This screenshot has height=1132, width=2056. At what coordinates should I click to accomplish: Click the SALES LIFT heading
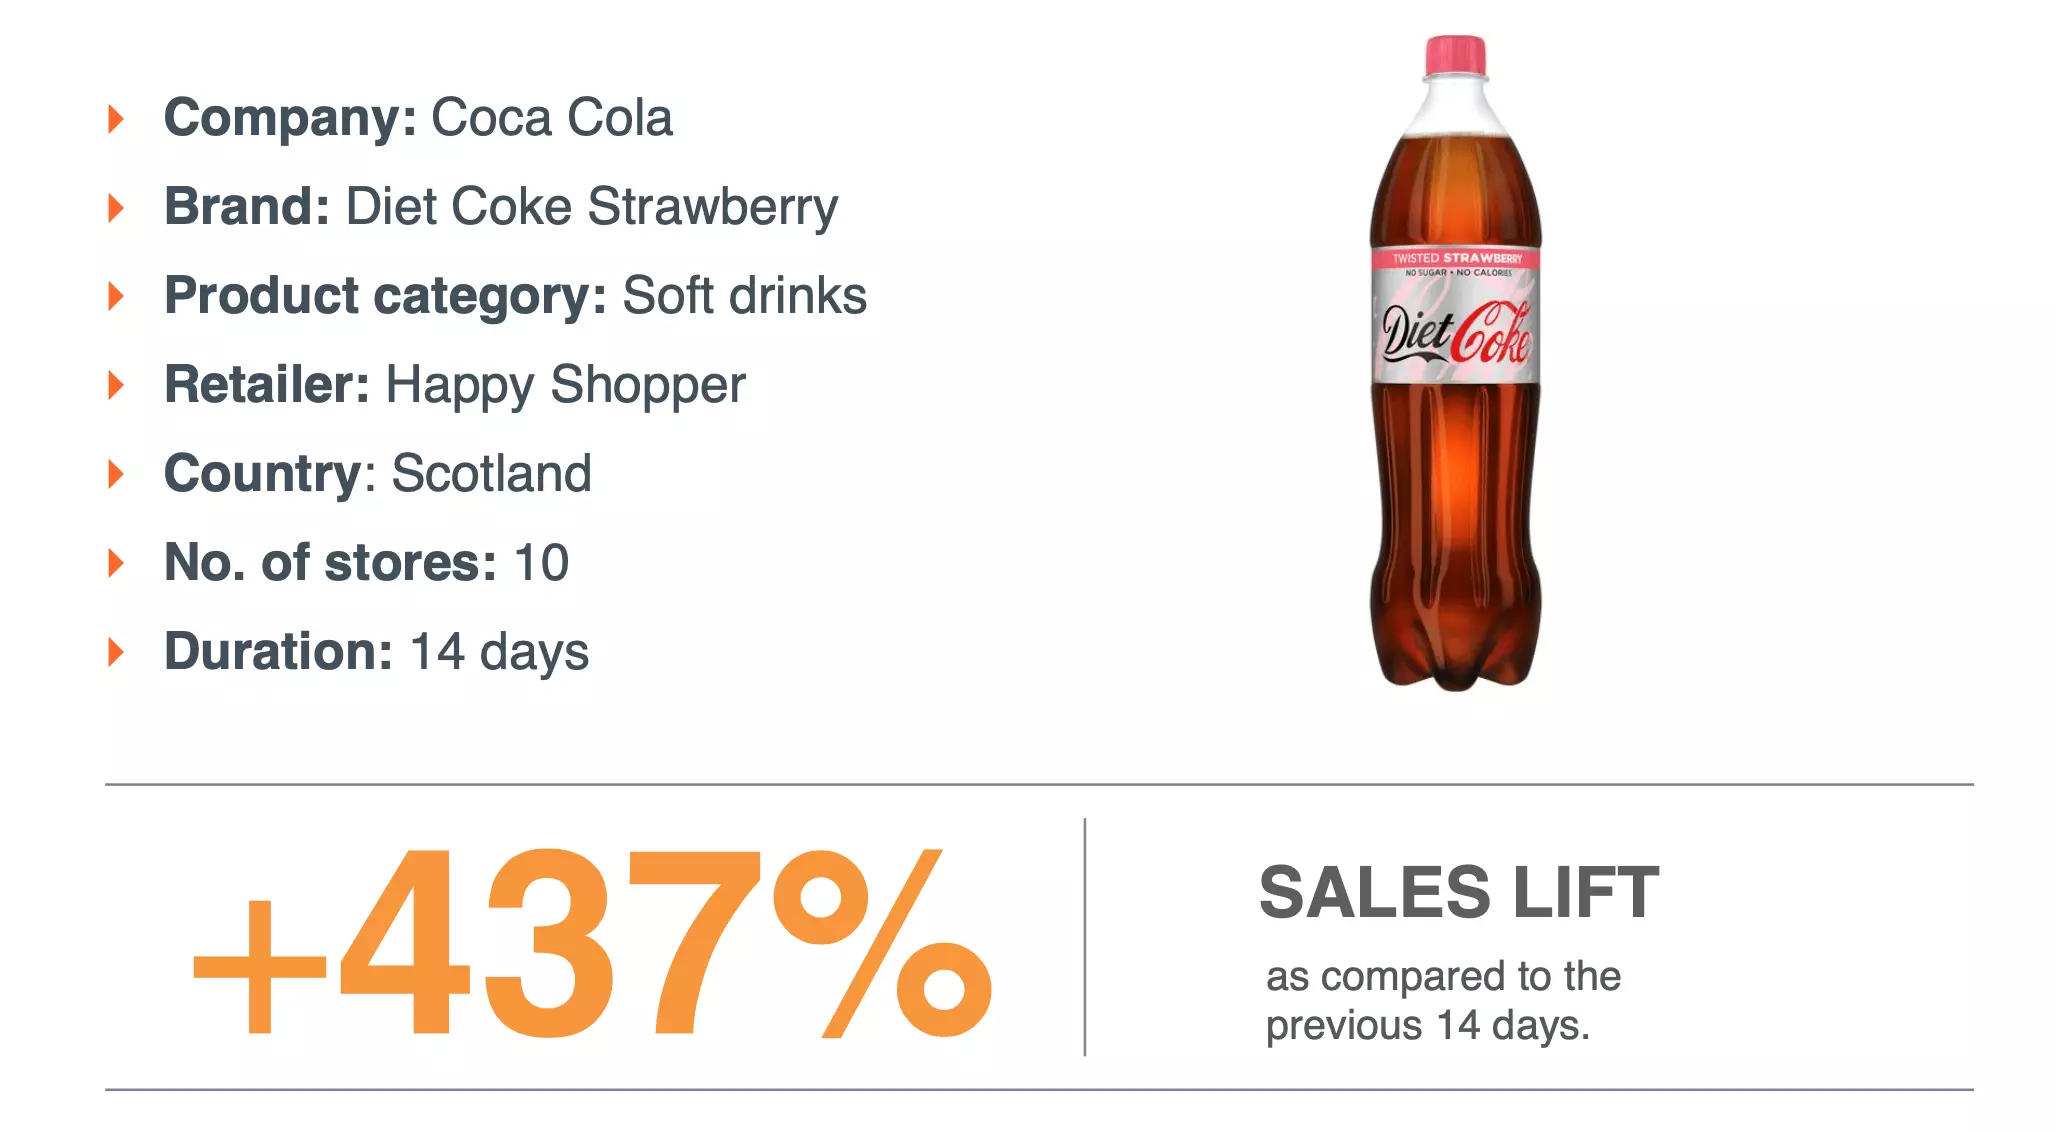1459,892
